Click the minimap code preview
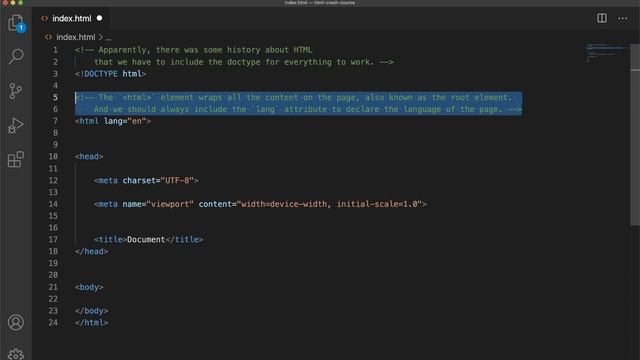Screen dimensions: 640x360 607,53
